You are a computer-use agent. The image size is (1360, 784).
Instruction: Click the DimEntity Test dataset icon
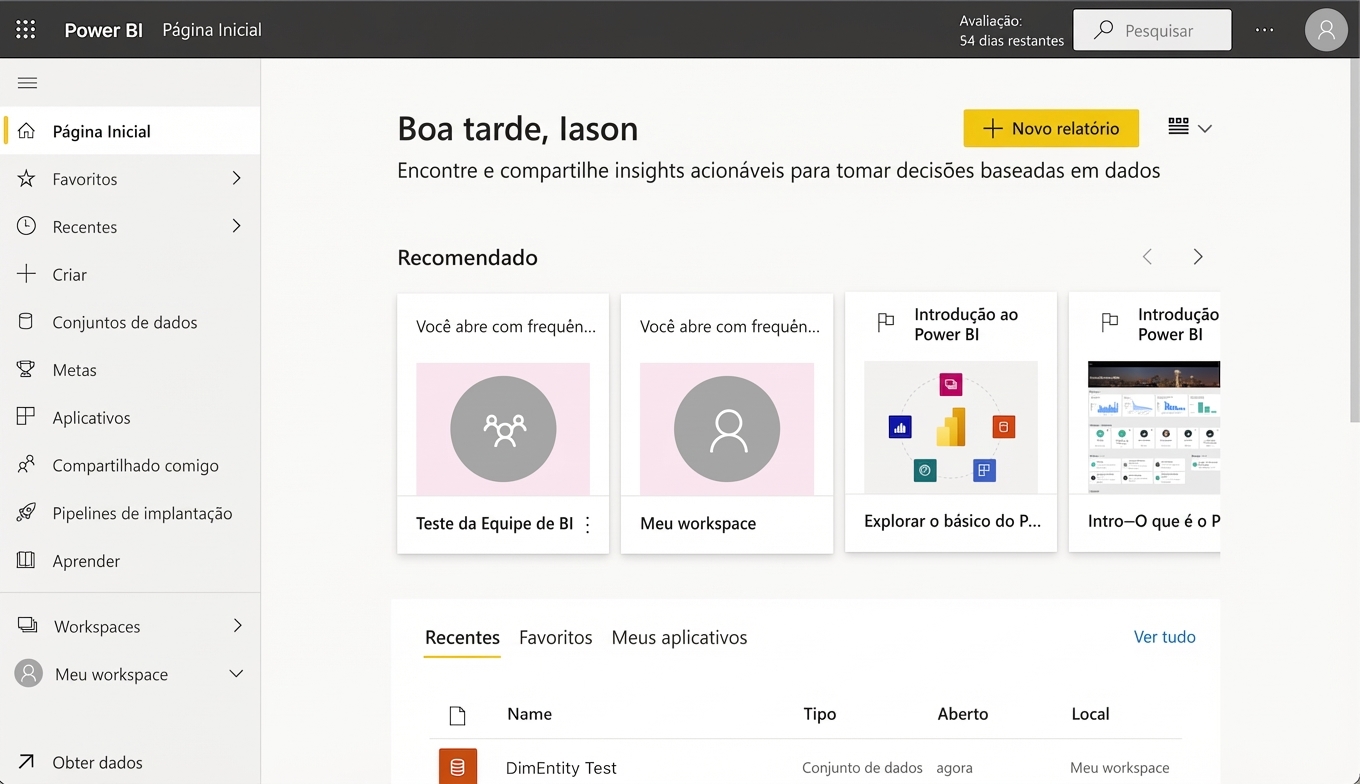[x=458, y=767]
